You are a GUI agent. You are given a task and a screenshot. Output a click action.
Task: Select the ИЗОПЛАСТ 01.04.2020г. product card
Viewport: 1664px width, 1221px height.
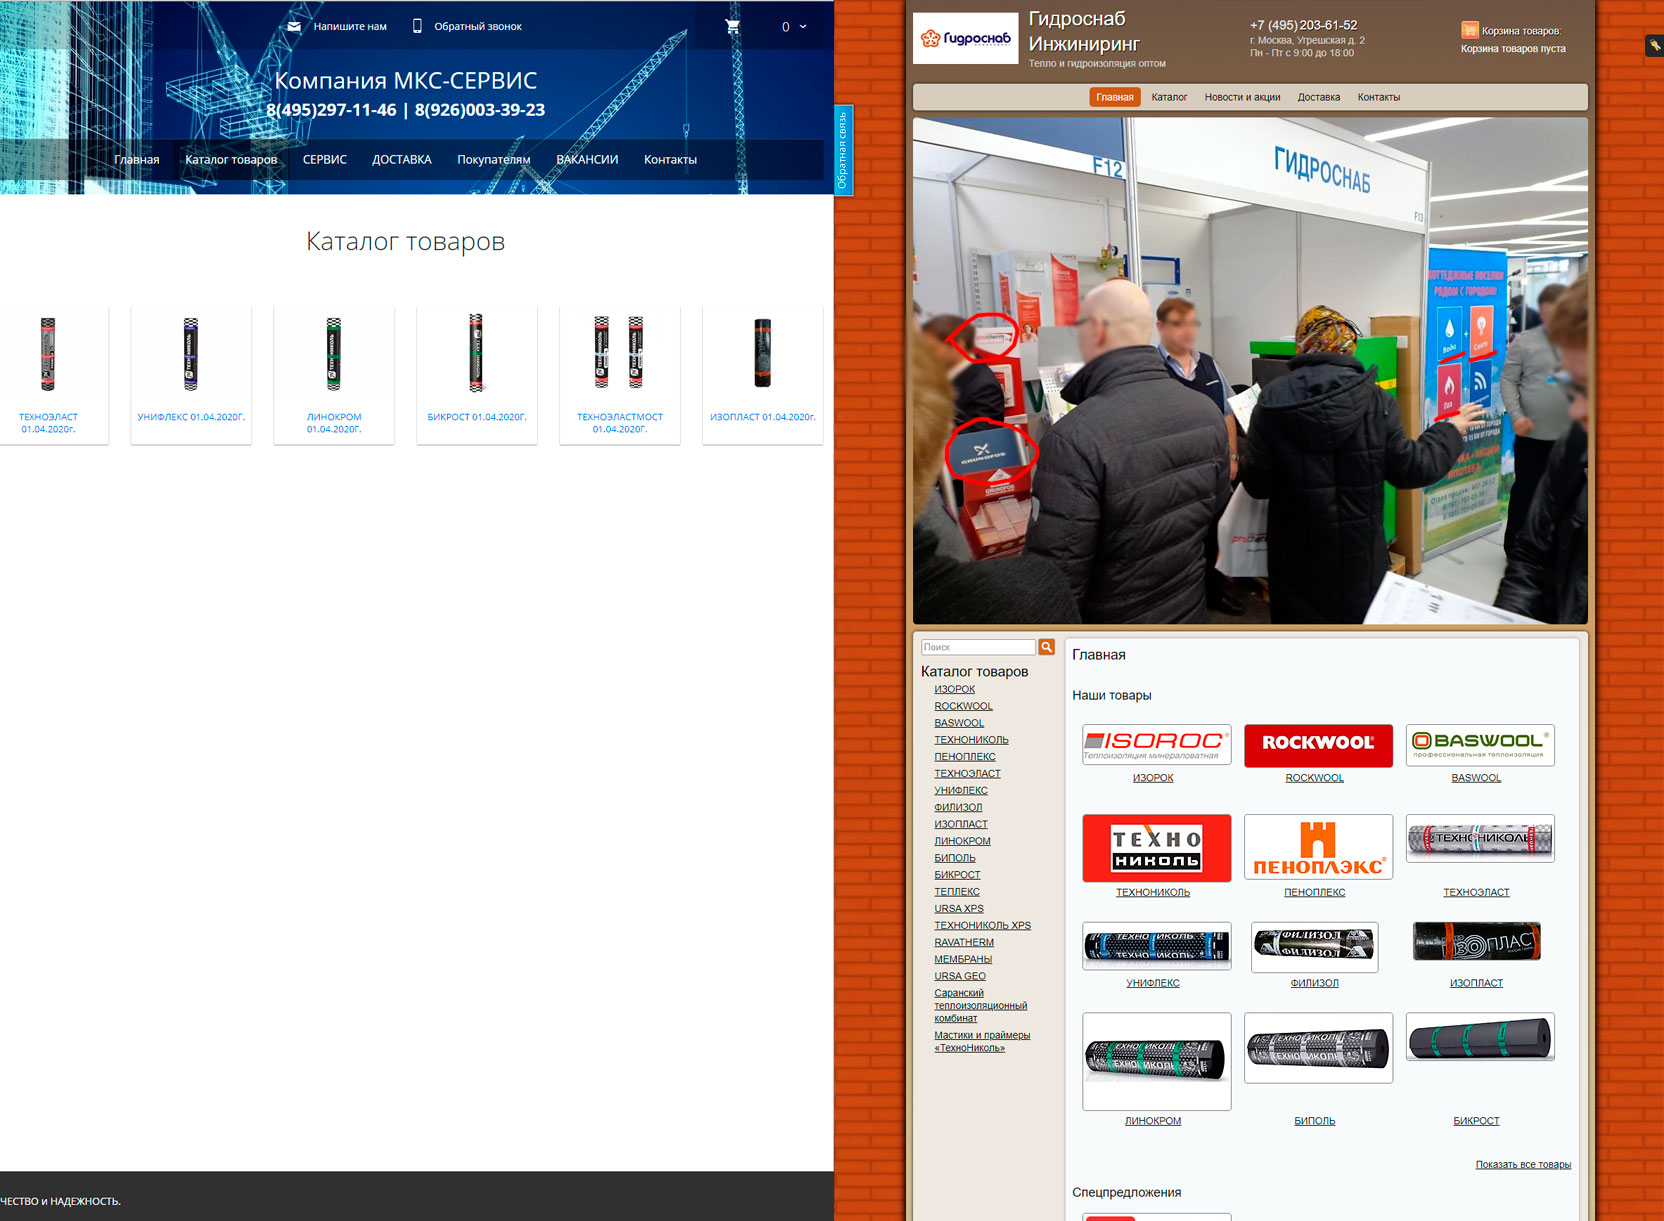click(763, 375)
